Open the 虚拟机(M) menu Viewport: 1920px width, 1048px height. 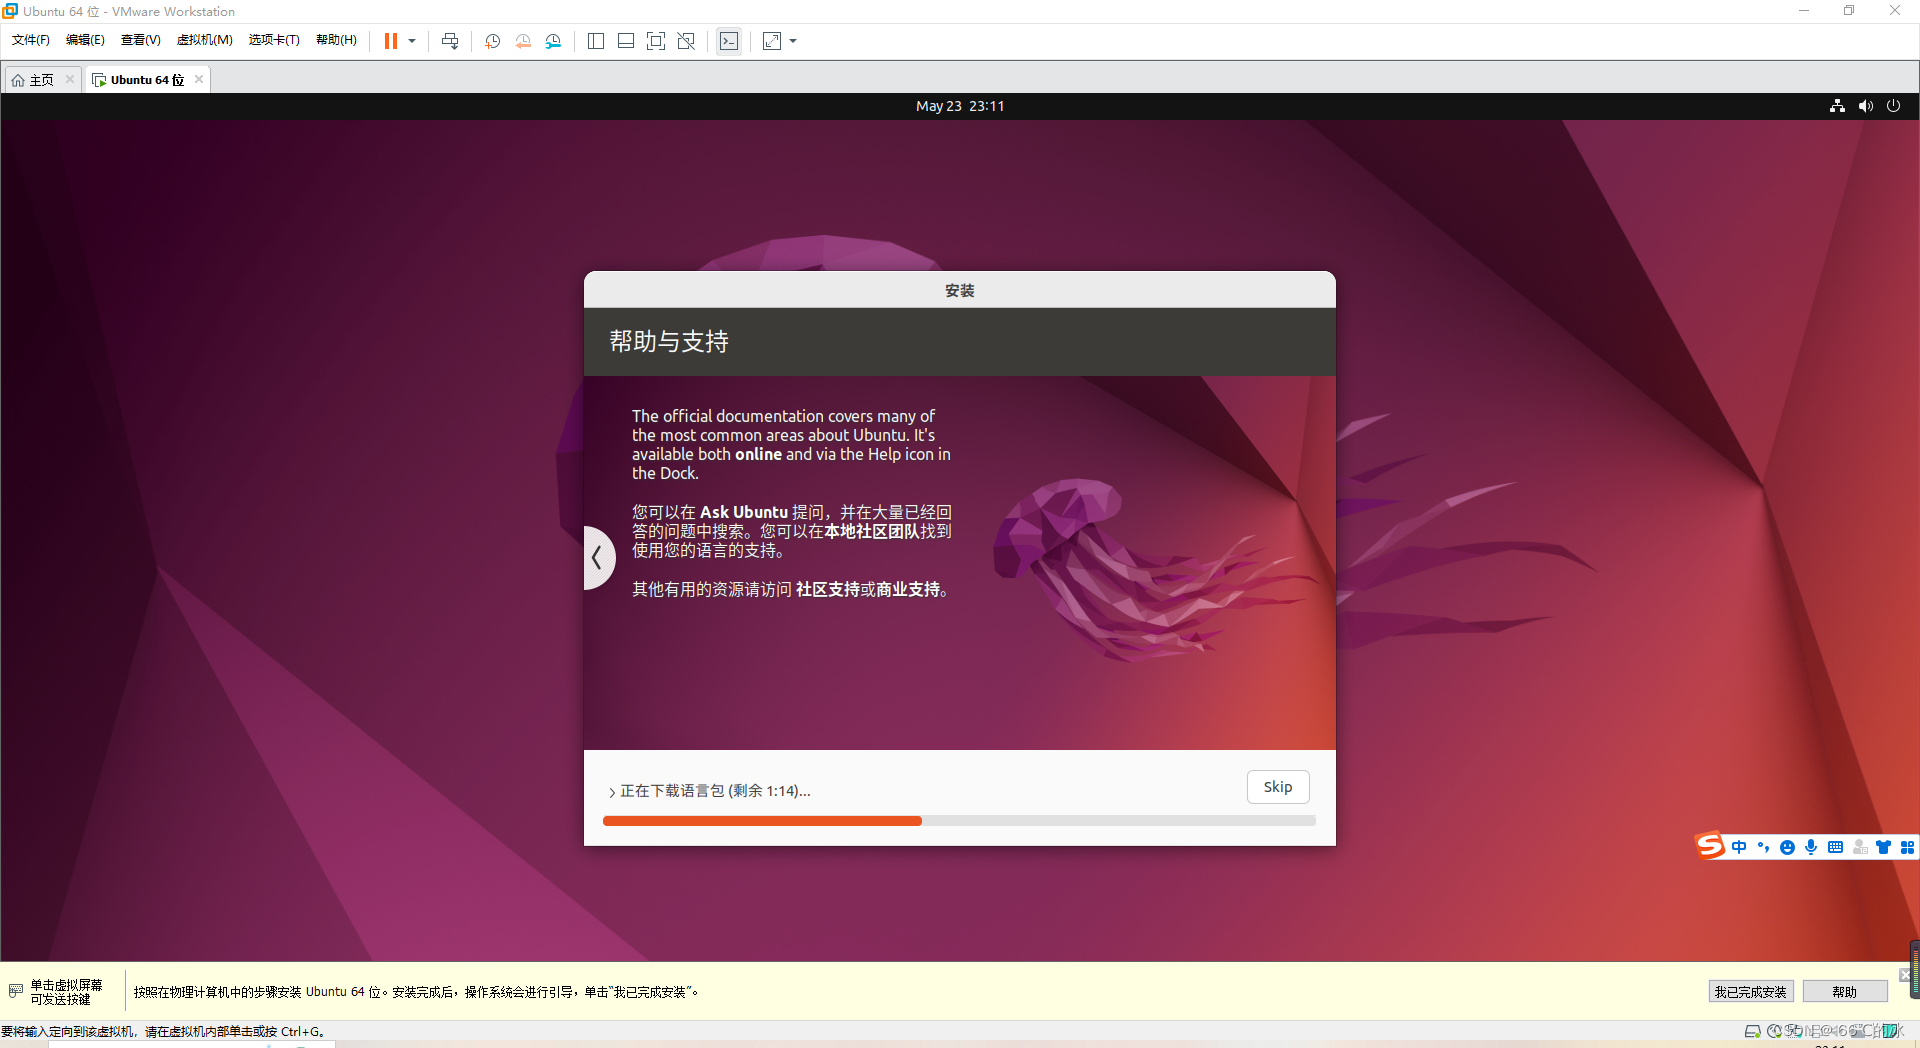click(204, 40)
